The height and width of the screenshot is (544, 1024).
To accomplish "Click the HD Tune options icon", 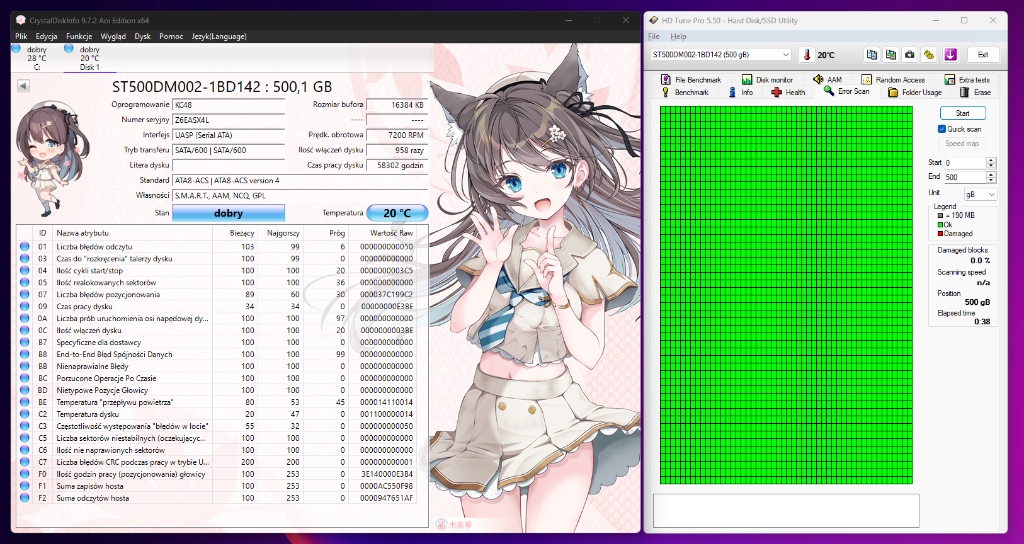I will (929, 55).
